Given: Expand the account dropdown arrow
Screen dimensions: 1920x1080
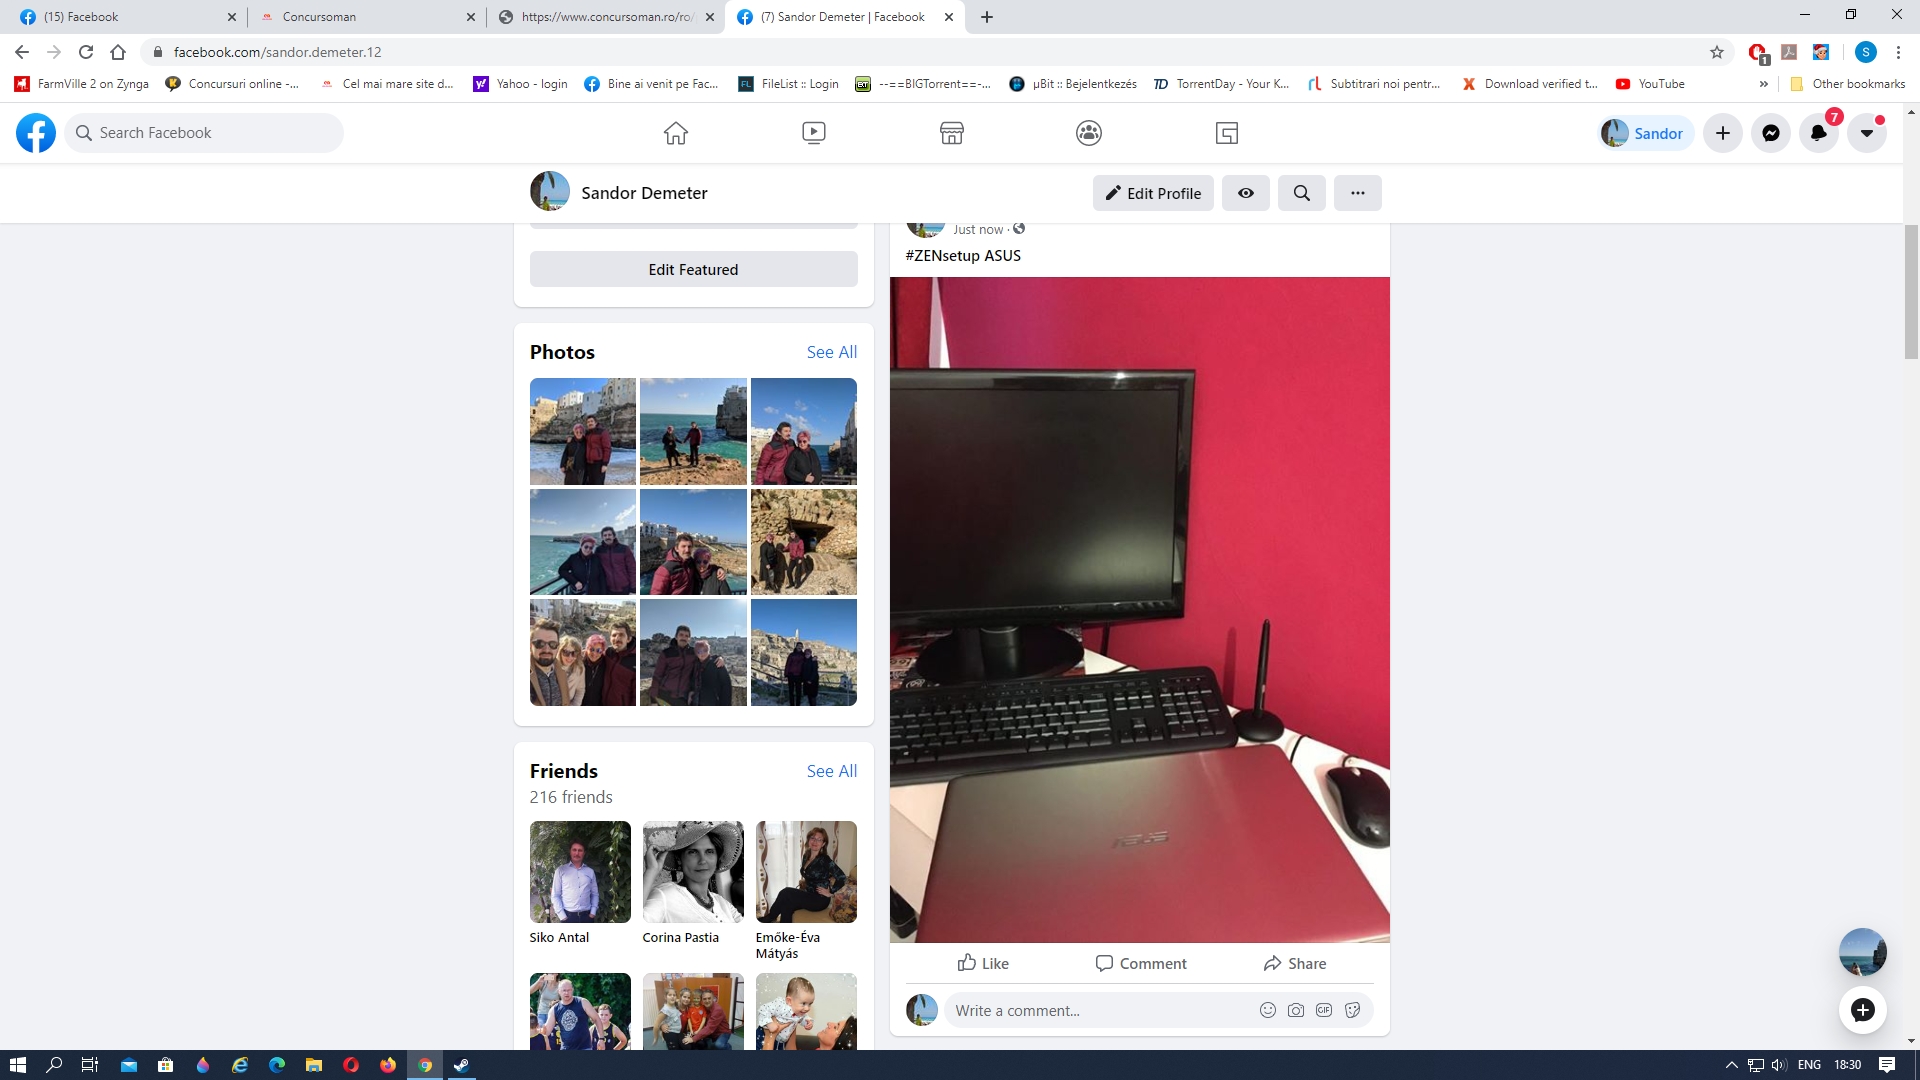Looking at the screenshot, I should (1866, 133).
